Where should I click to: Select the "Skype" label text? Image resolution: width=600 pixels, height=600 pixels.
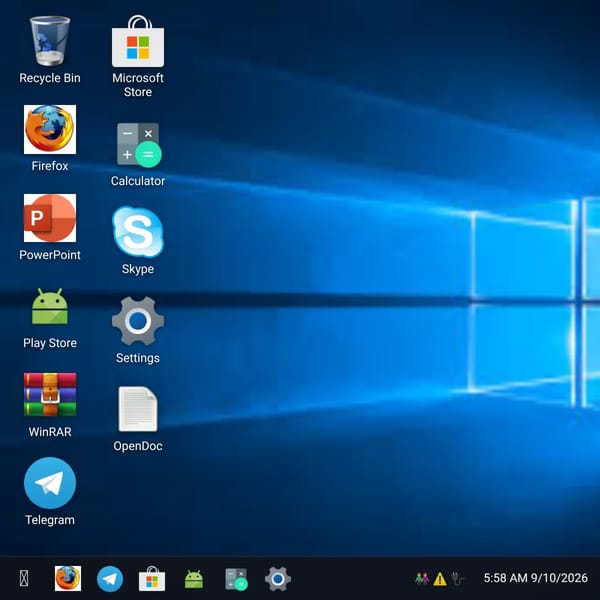tap(138, 269)
